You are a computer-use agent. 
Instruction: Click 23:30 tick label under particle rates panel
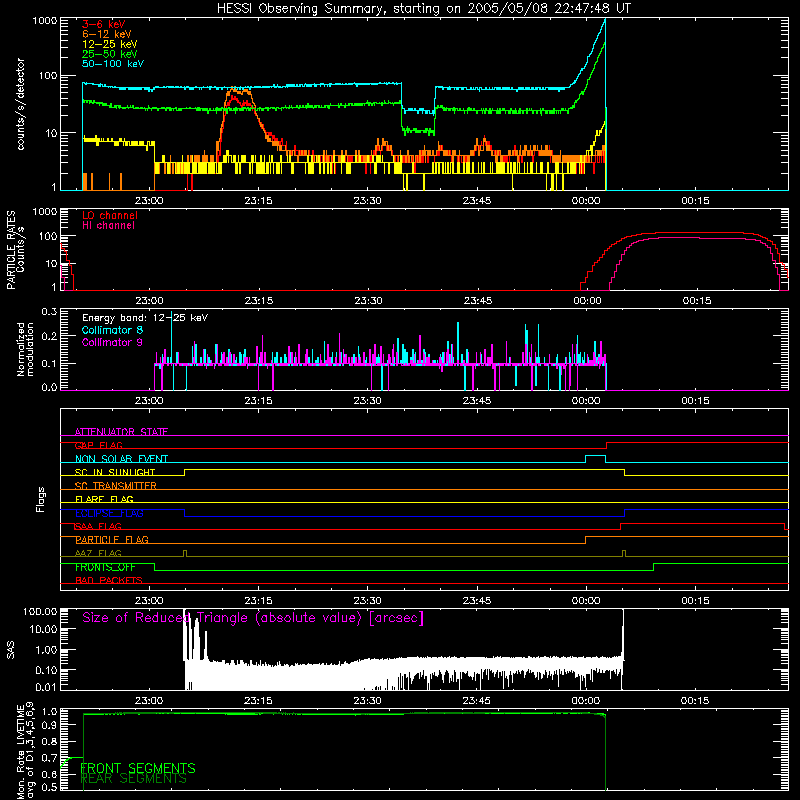coord(368,301)
